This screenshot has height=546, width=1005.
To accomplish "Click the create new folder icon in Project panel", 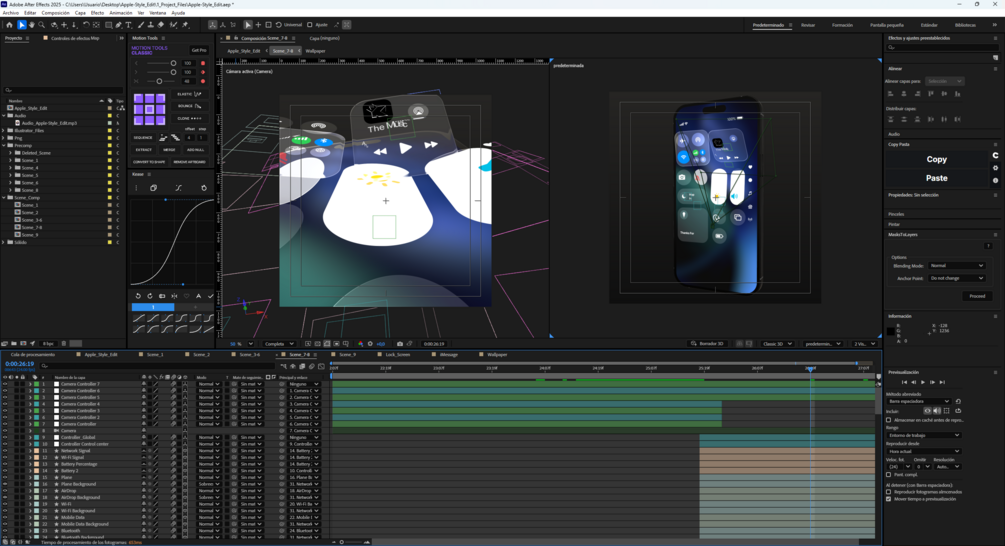I will coord(13,343).
